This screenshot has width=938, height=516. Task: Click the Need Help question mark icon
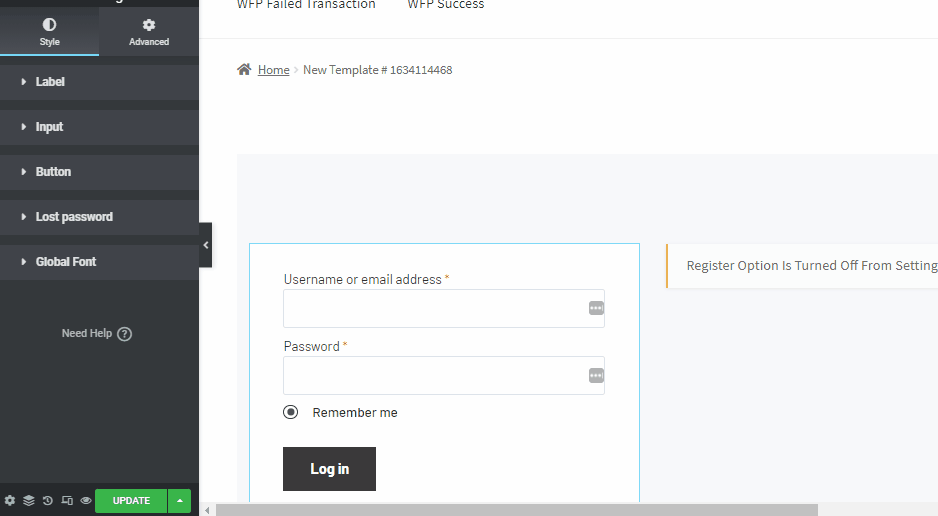125,334
